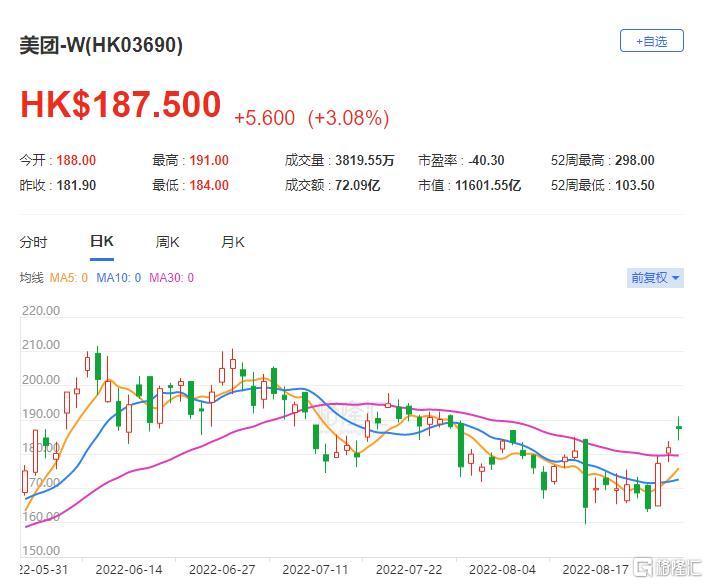Viewport: 708px width, 584px height.
Task: Click the 最高 value 191.00
Action: pos(209,160)
